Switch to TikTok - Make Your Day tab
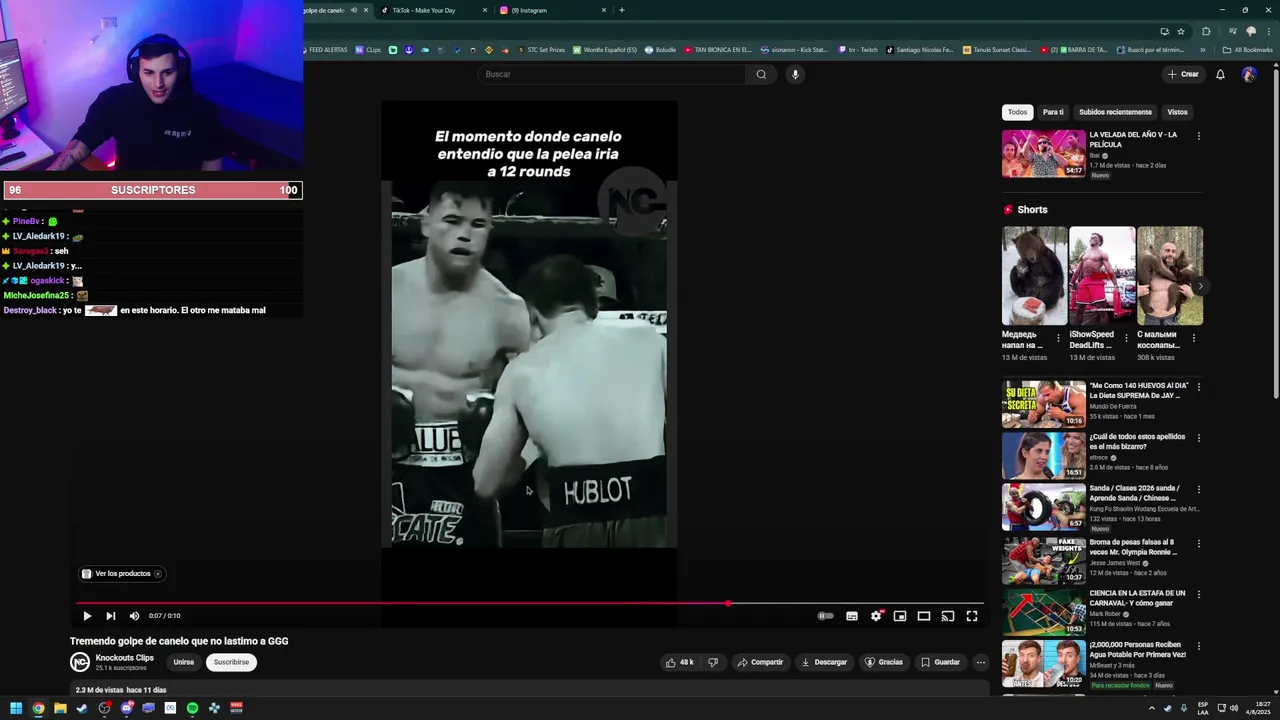The height and width of the screenshot is (720, 1280). coord(434,10)
